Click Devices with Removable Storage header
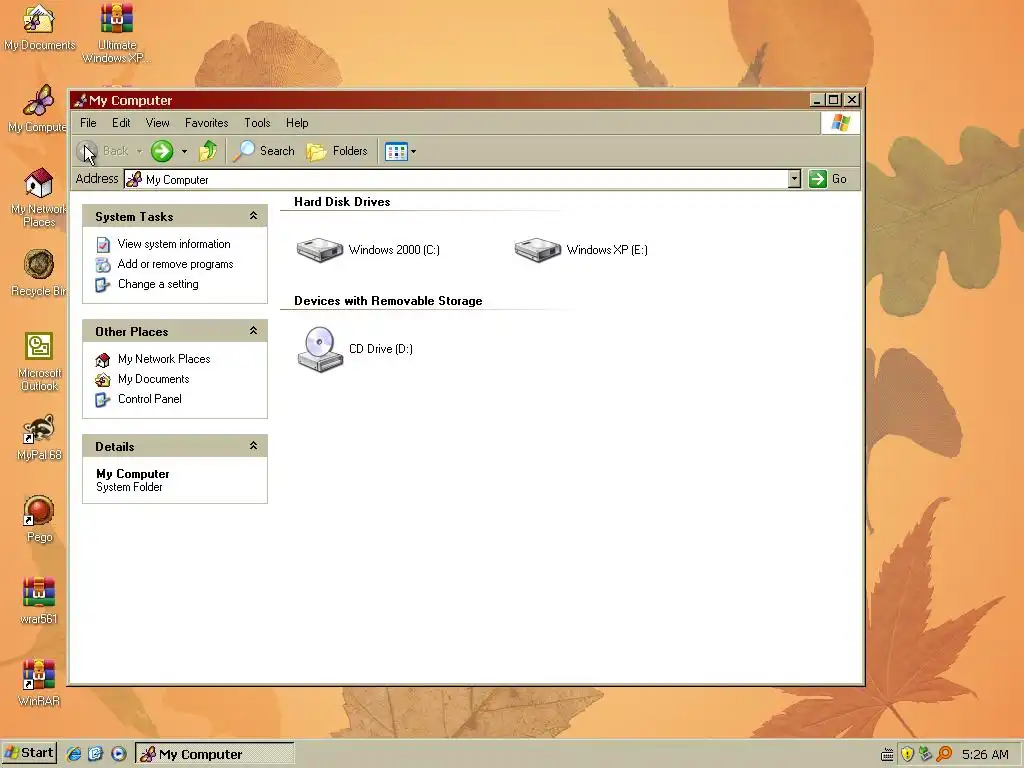Image resolution: width=1024 pixels, height=768 pixels. (388, 301)
